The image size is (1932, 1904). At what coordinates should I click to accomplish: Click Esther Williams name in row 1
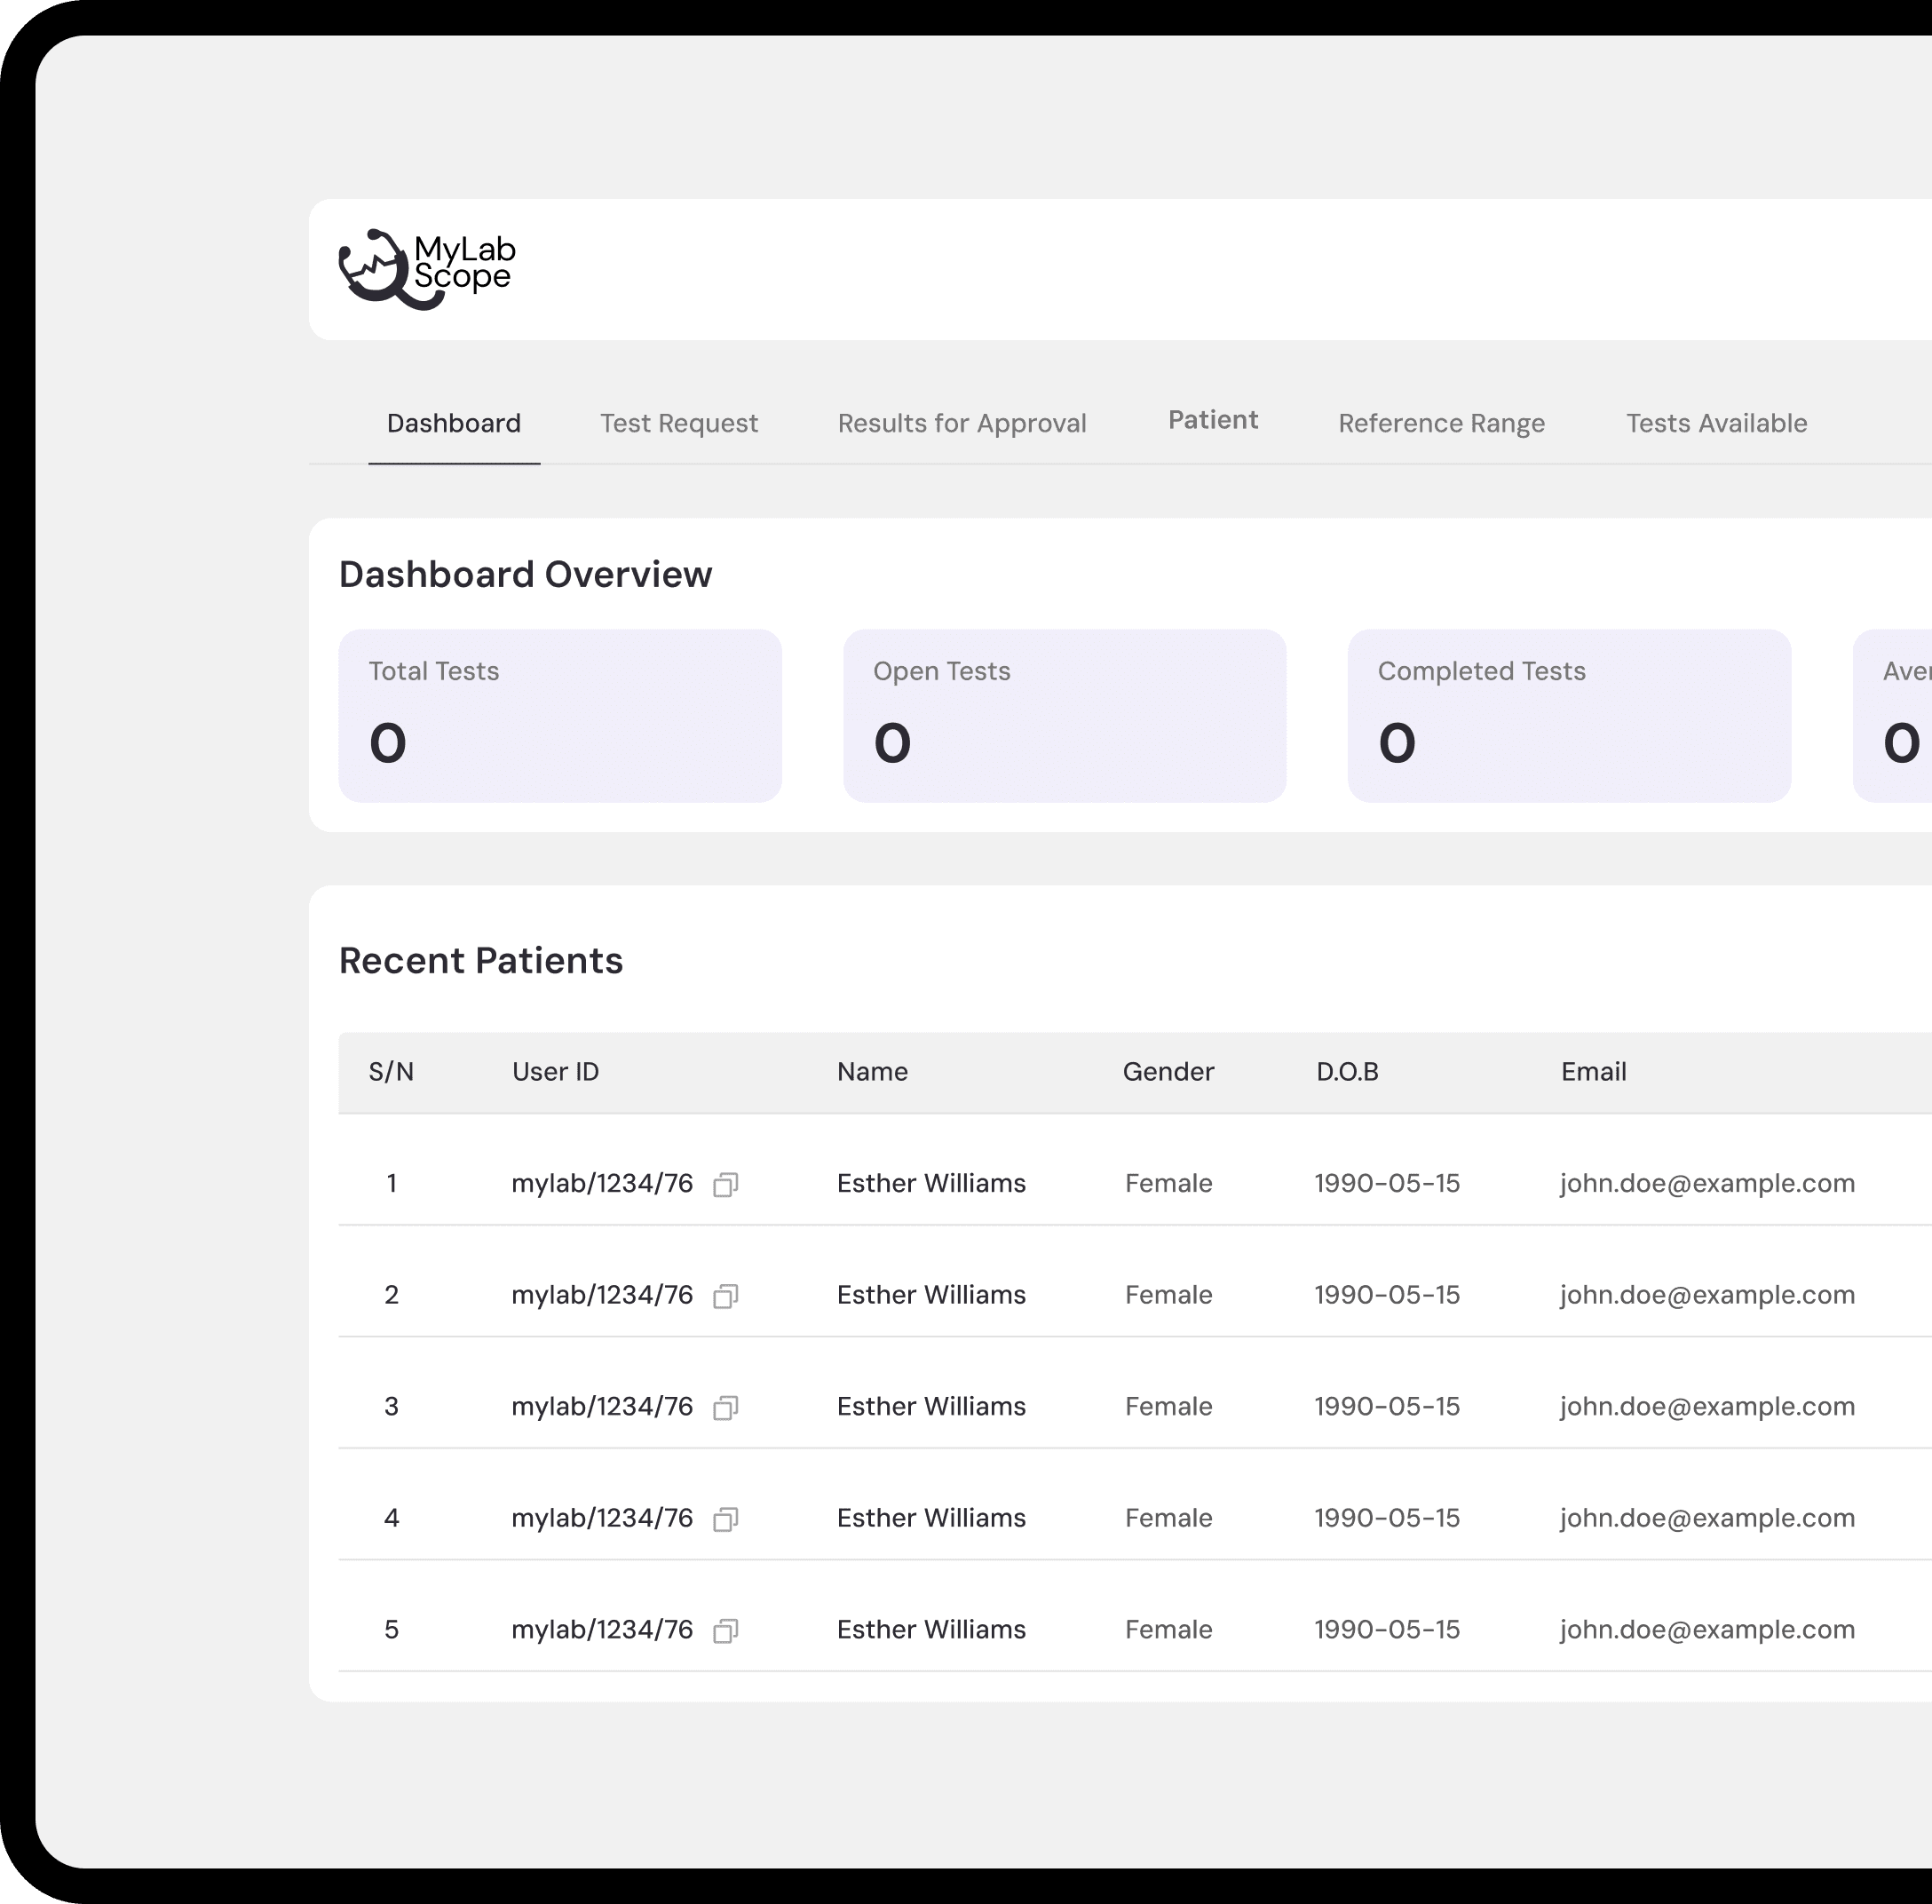click(931, 1183)
